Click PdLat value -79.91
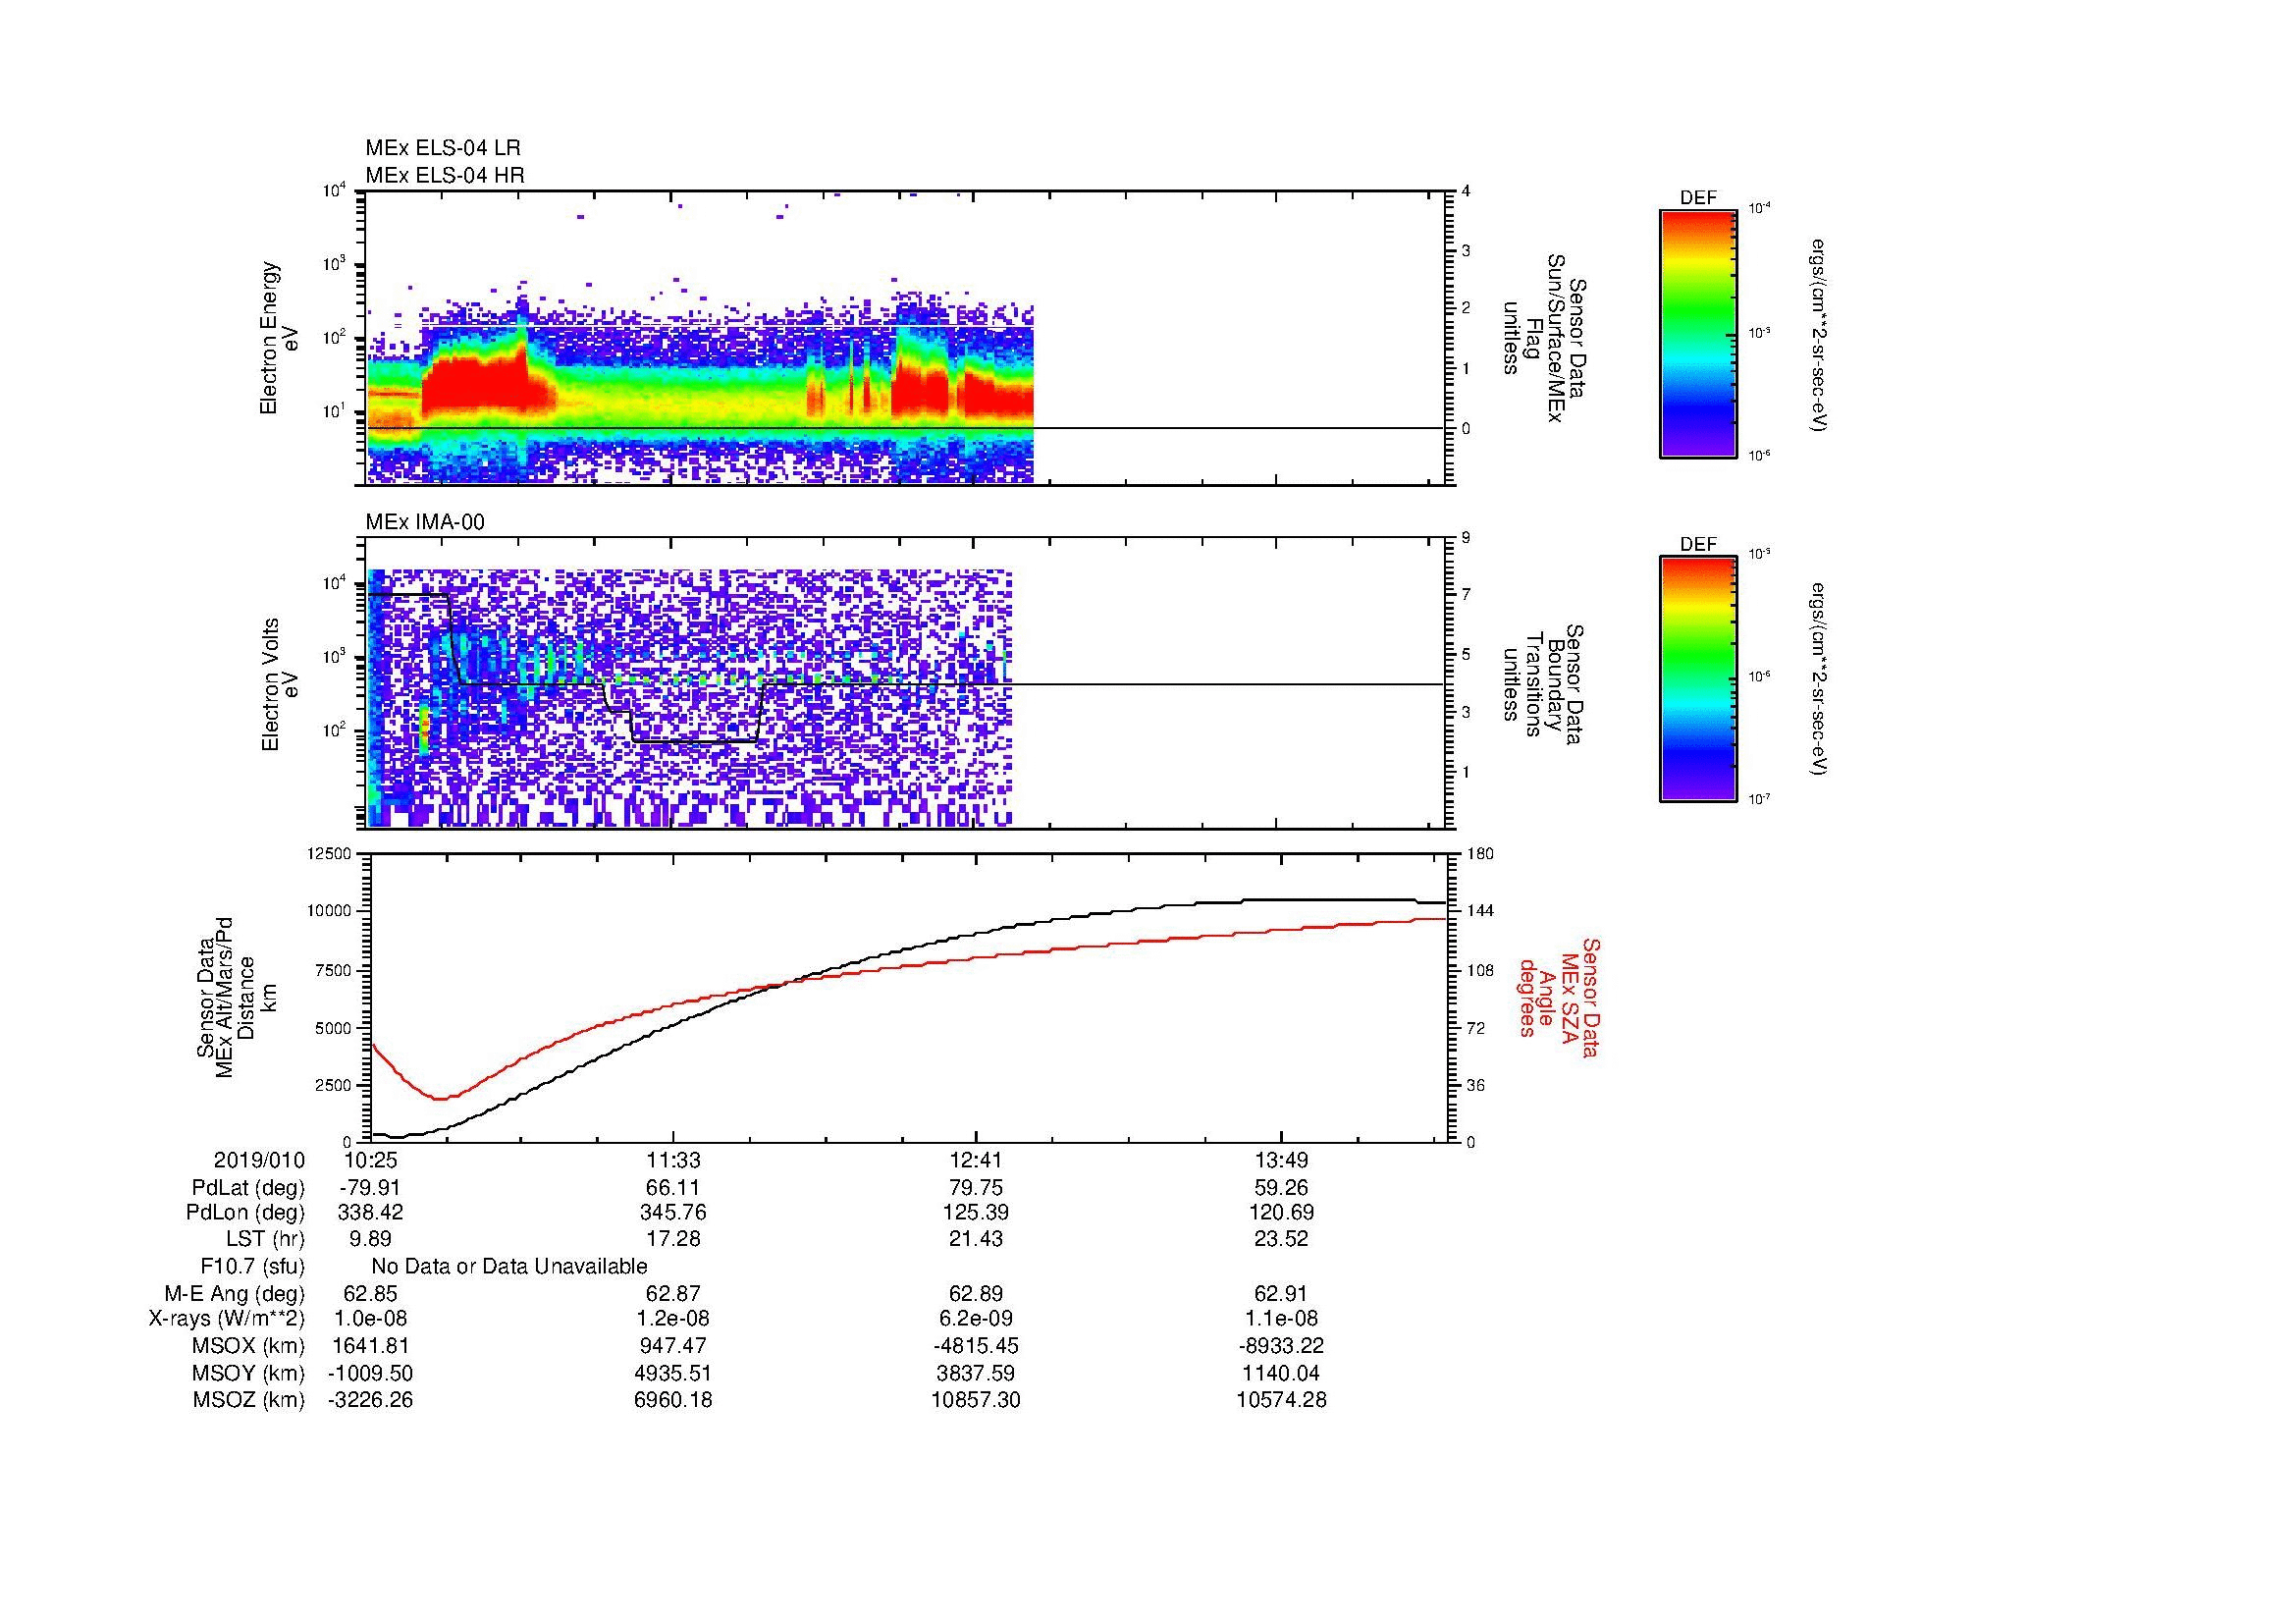The width and height of the screenshot is (2296, 1623). pos(371,1188)
